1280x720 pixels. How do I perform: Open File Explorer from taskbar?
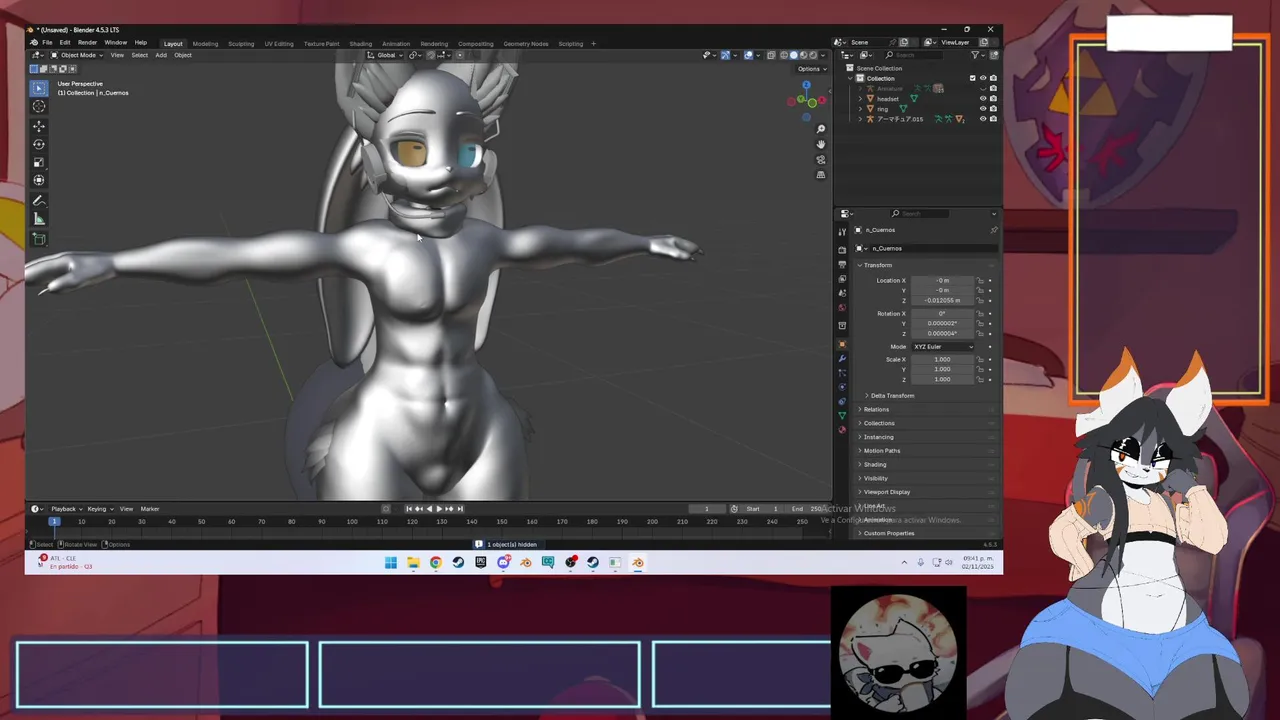pyautogui.click(x=413, y=562)
